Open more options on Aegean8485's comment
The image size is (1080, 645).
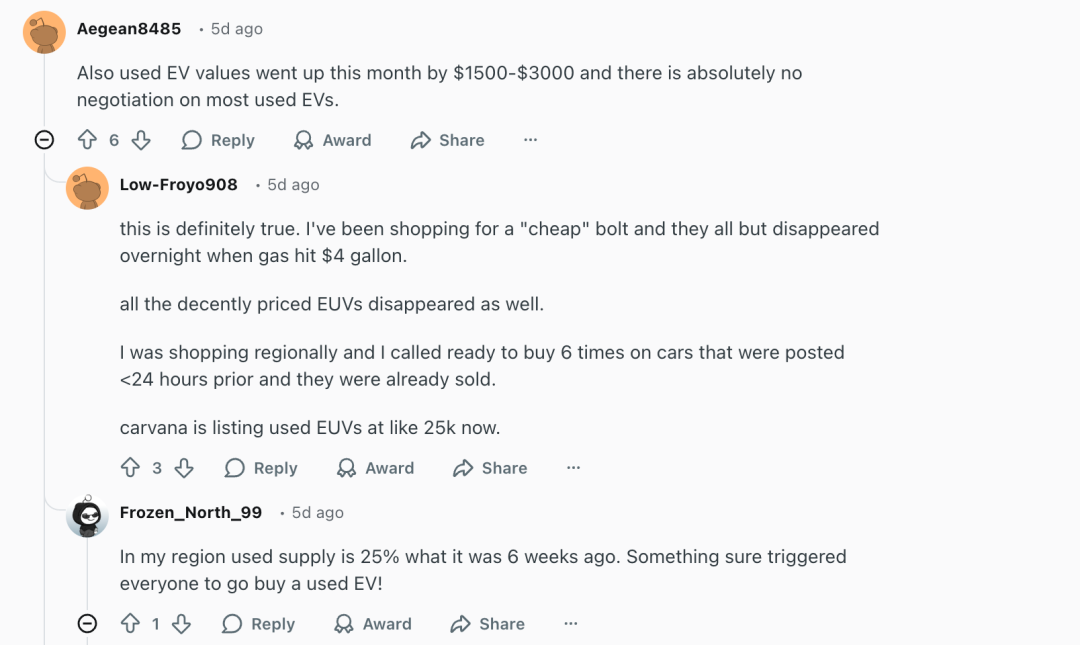pos(530,140)
